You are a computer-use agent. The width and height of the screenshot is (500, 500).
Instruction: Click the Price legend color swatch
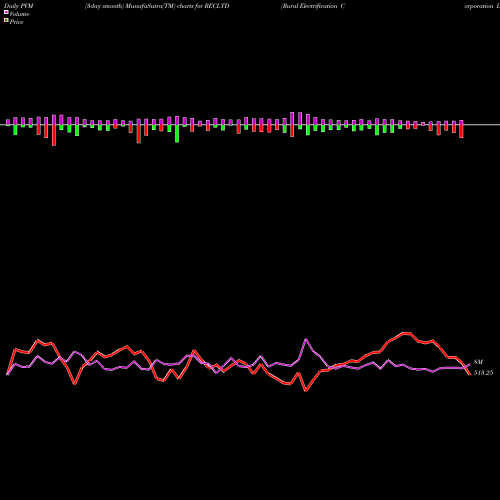(x=6, y=21)
